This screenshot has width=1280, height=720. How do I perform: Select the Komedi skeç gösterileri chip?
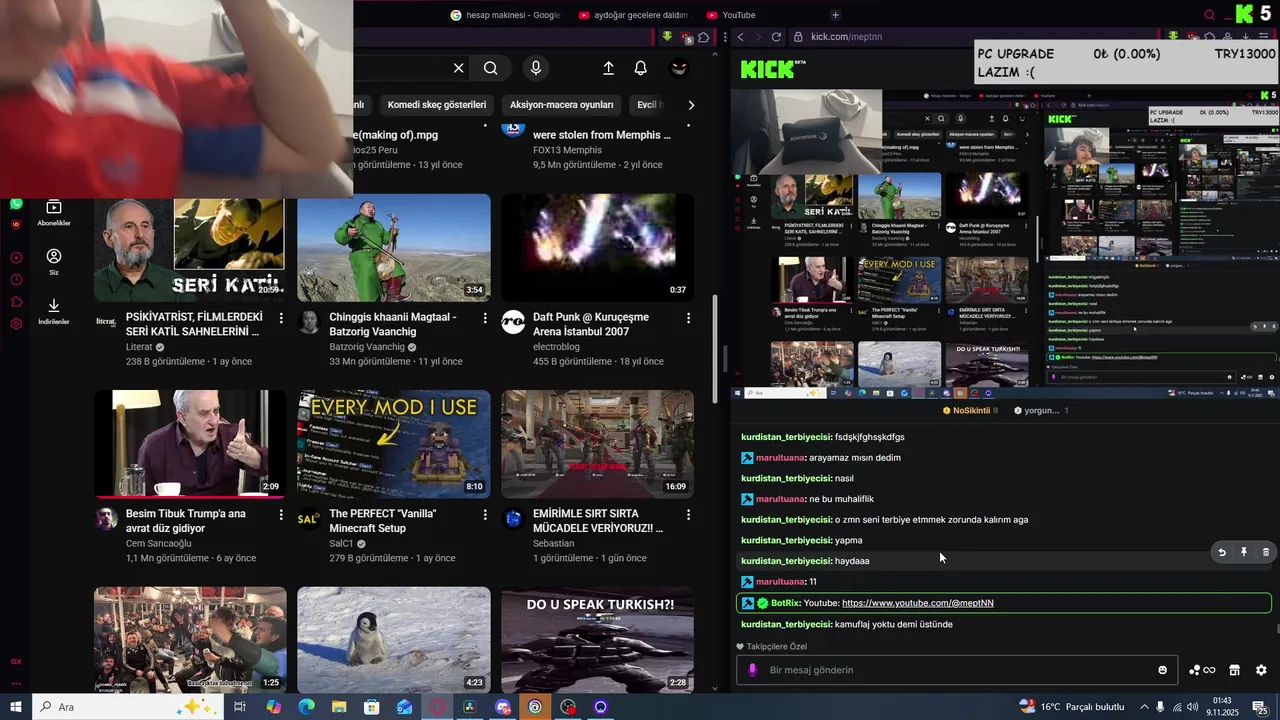437,105
